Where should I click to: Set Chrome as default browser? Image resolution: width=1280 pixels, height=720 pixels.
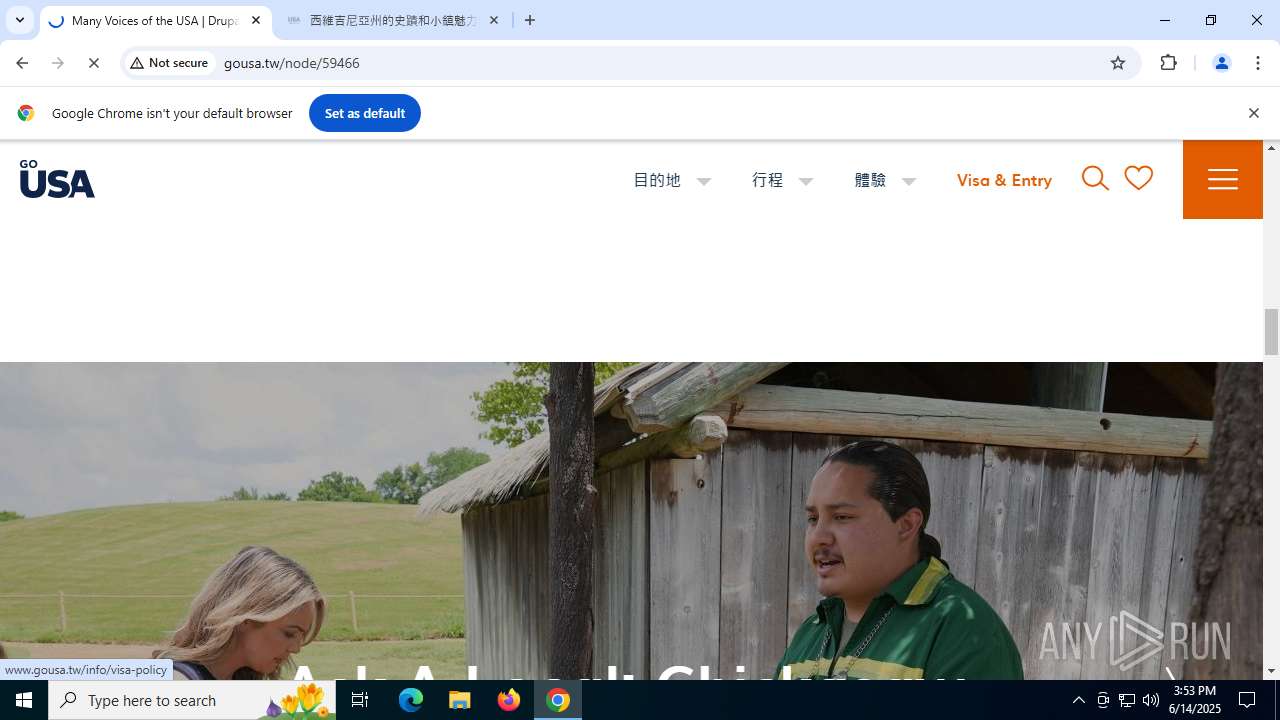point(364,113)
